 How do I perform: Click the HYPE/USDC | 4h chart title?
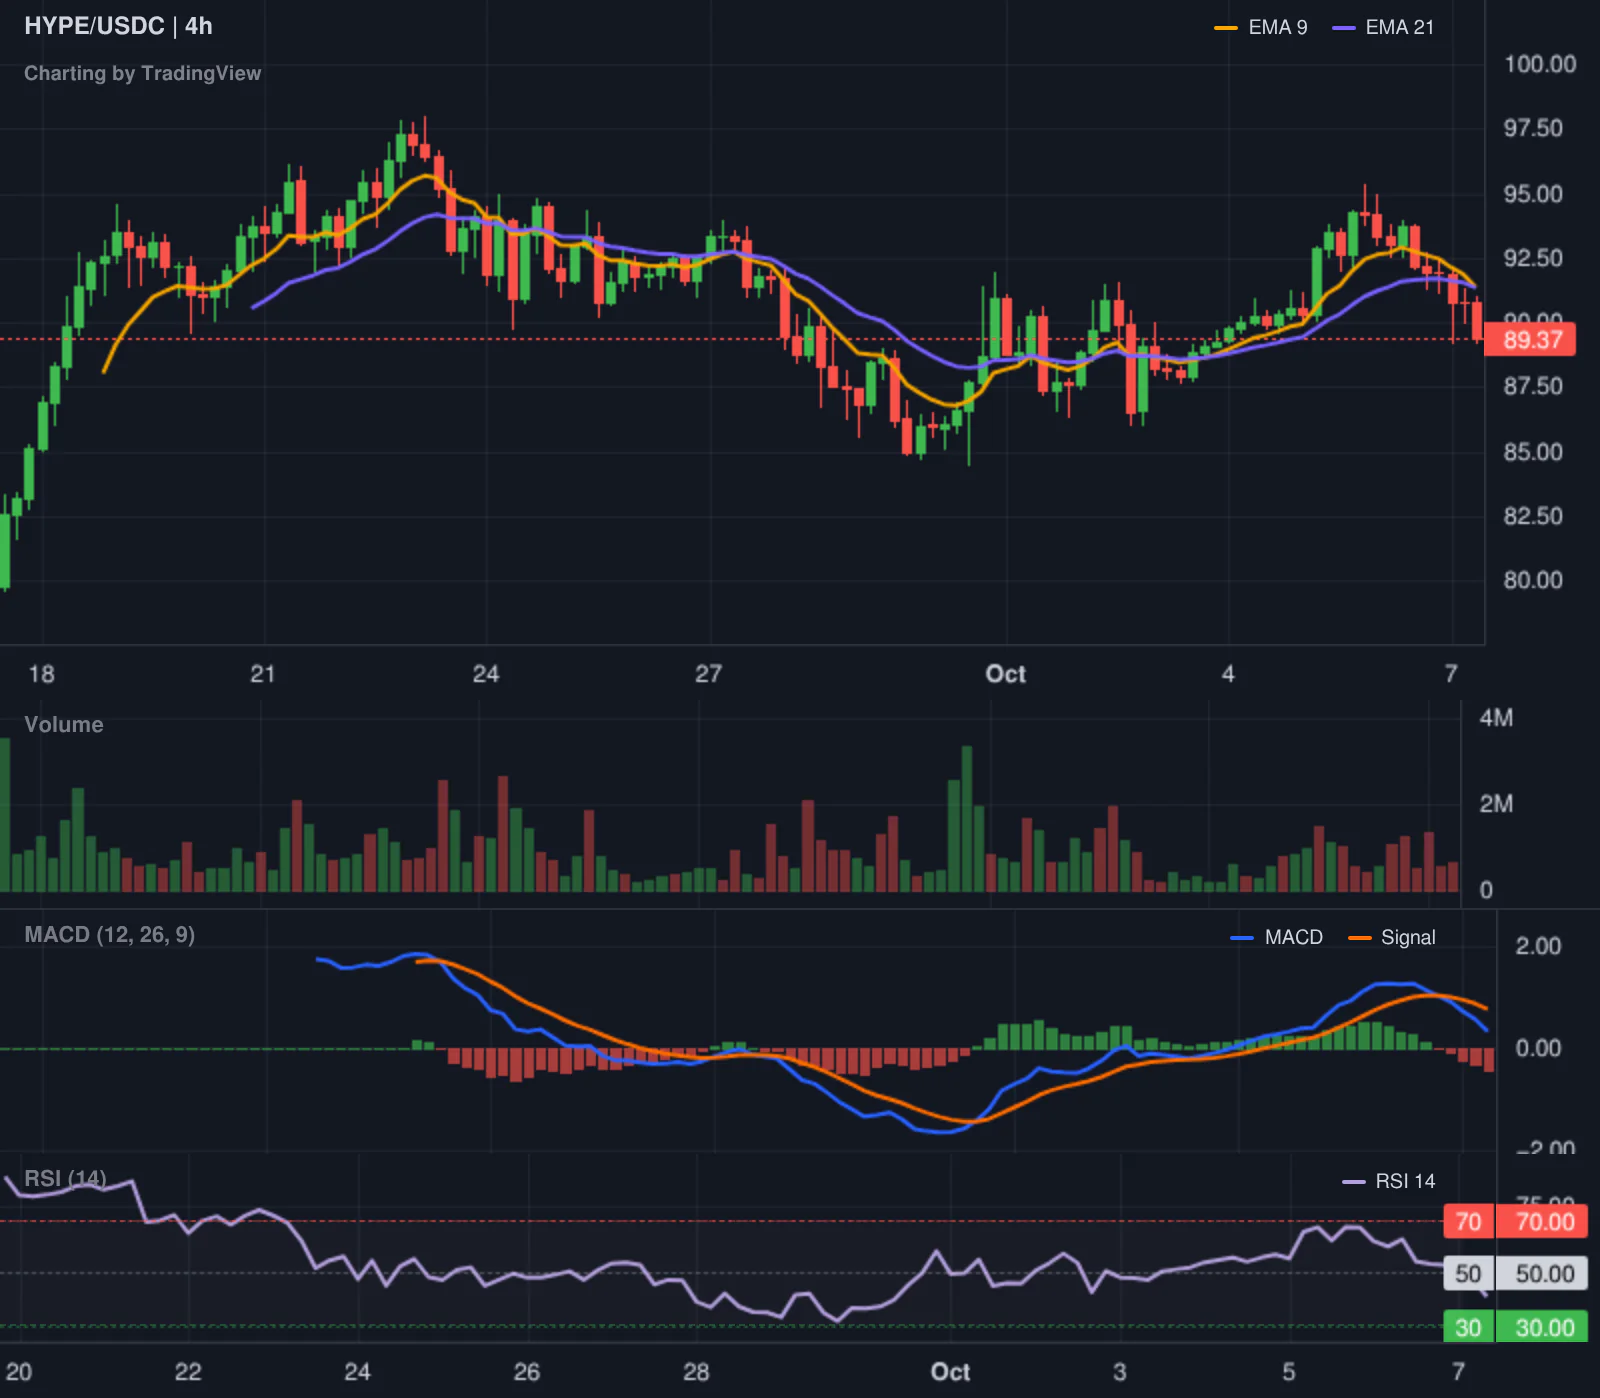point(118,26)
